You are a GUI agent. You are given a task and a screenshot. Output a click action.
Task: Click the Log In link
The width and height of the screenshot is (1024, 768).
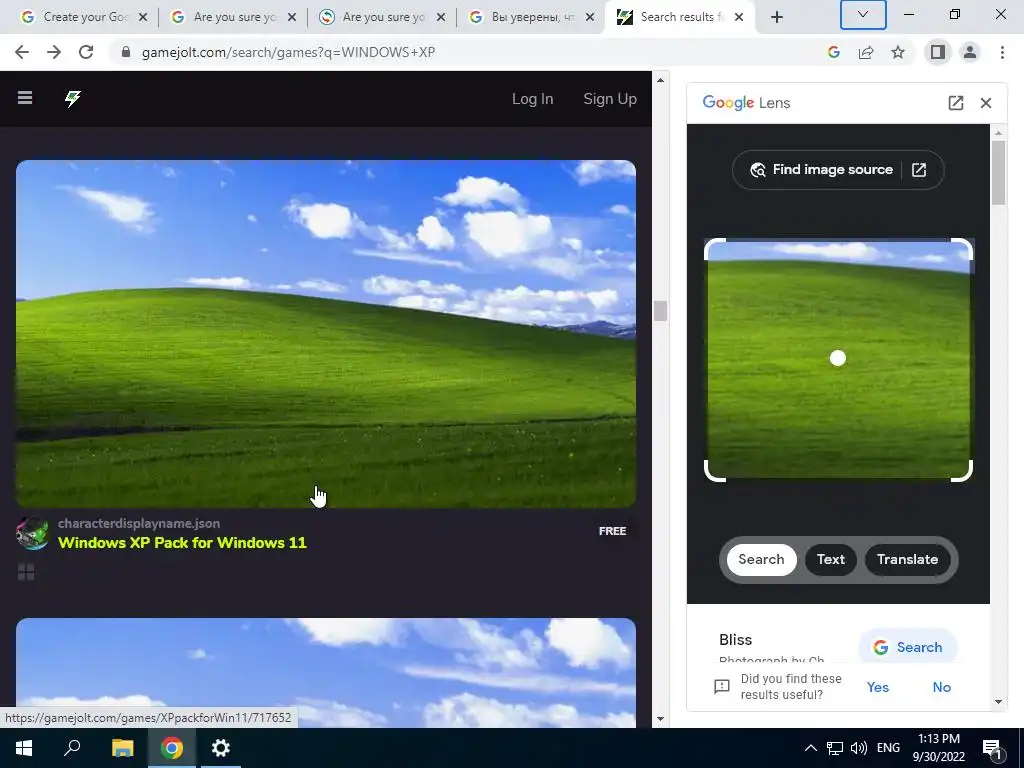532,99
